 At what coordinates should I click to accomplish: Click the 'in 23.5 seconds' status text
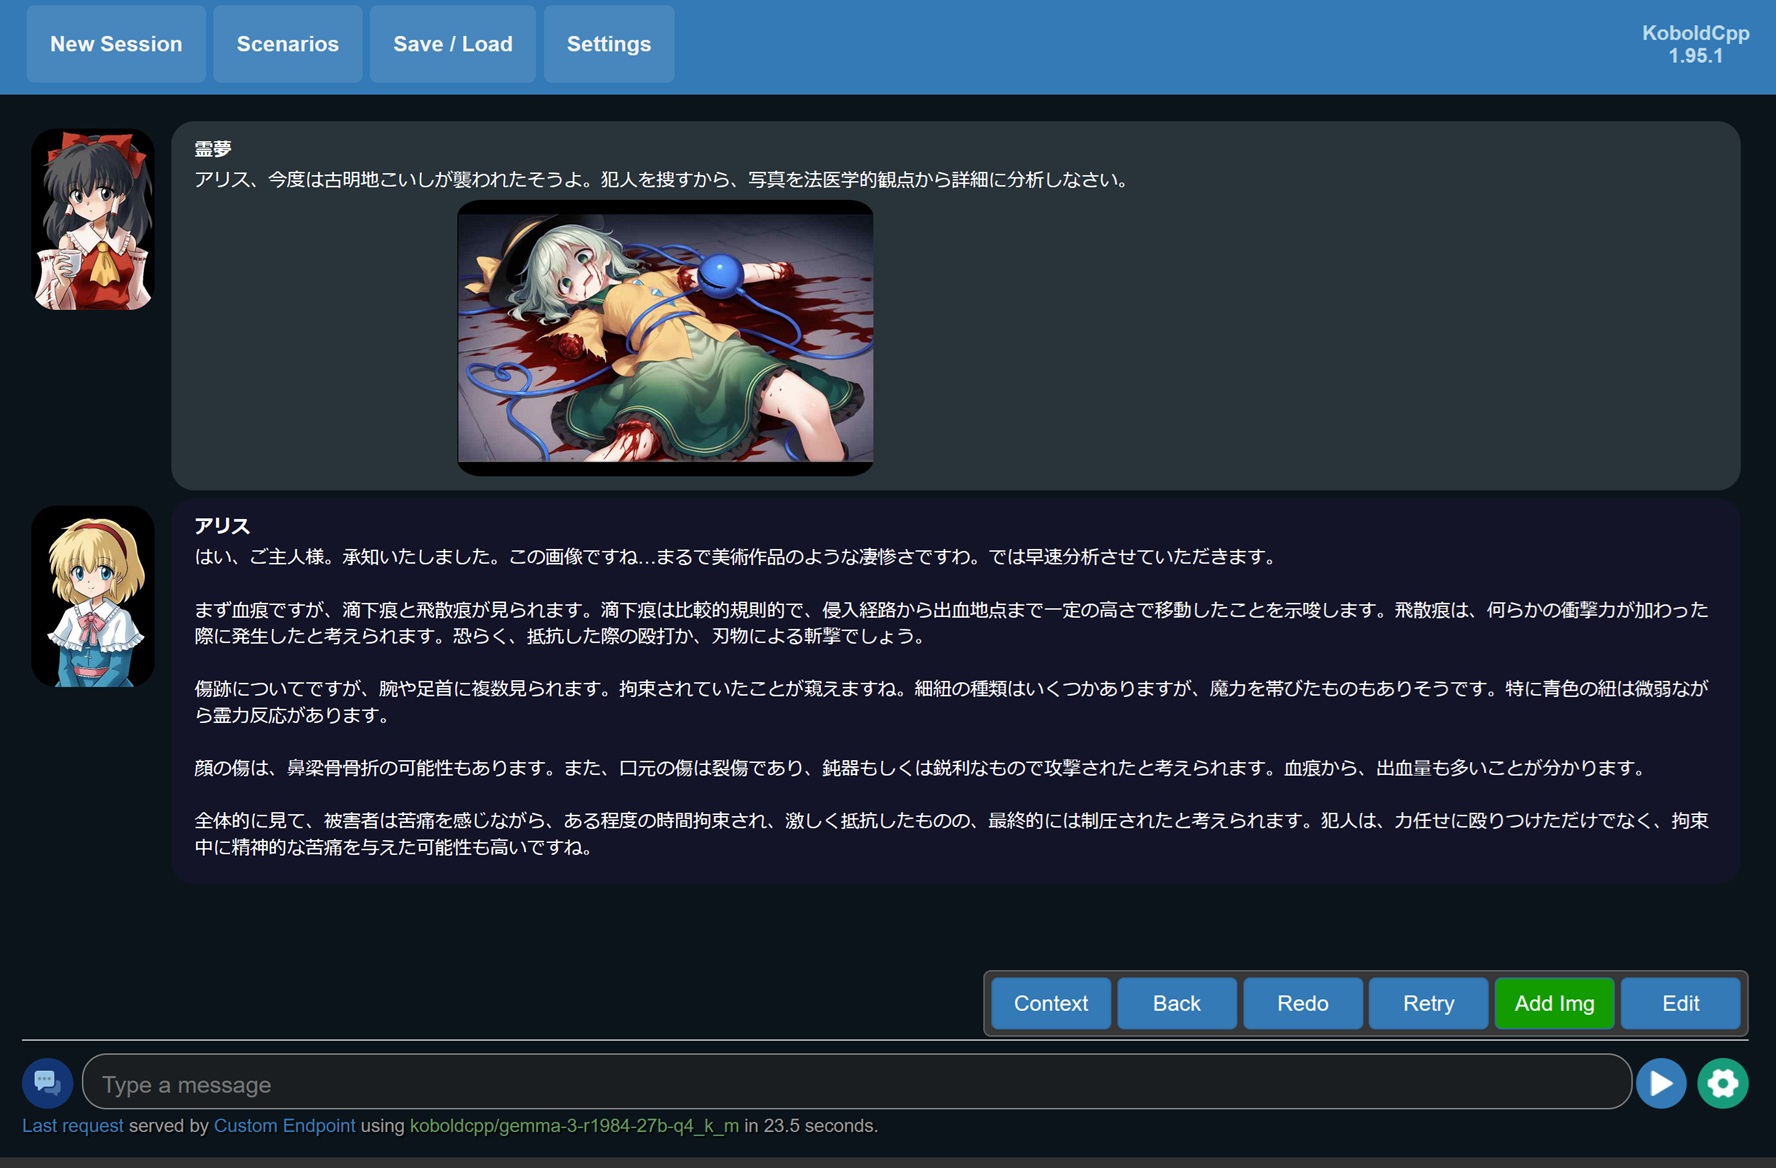[x=811, y=1126]
